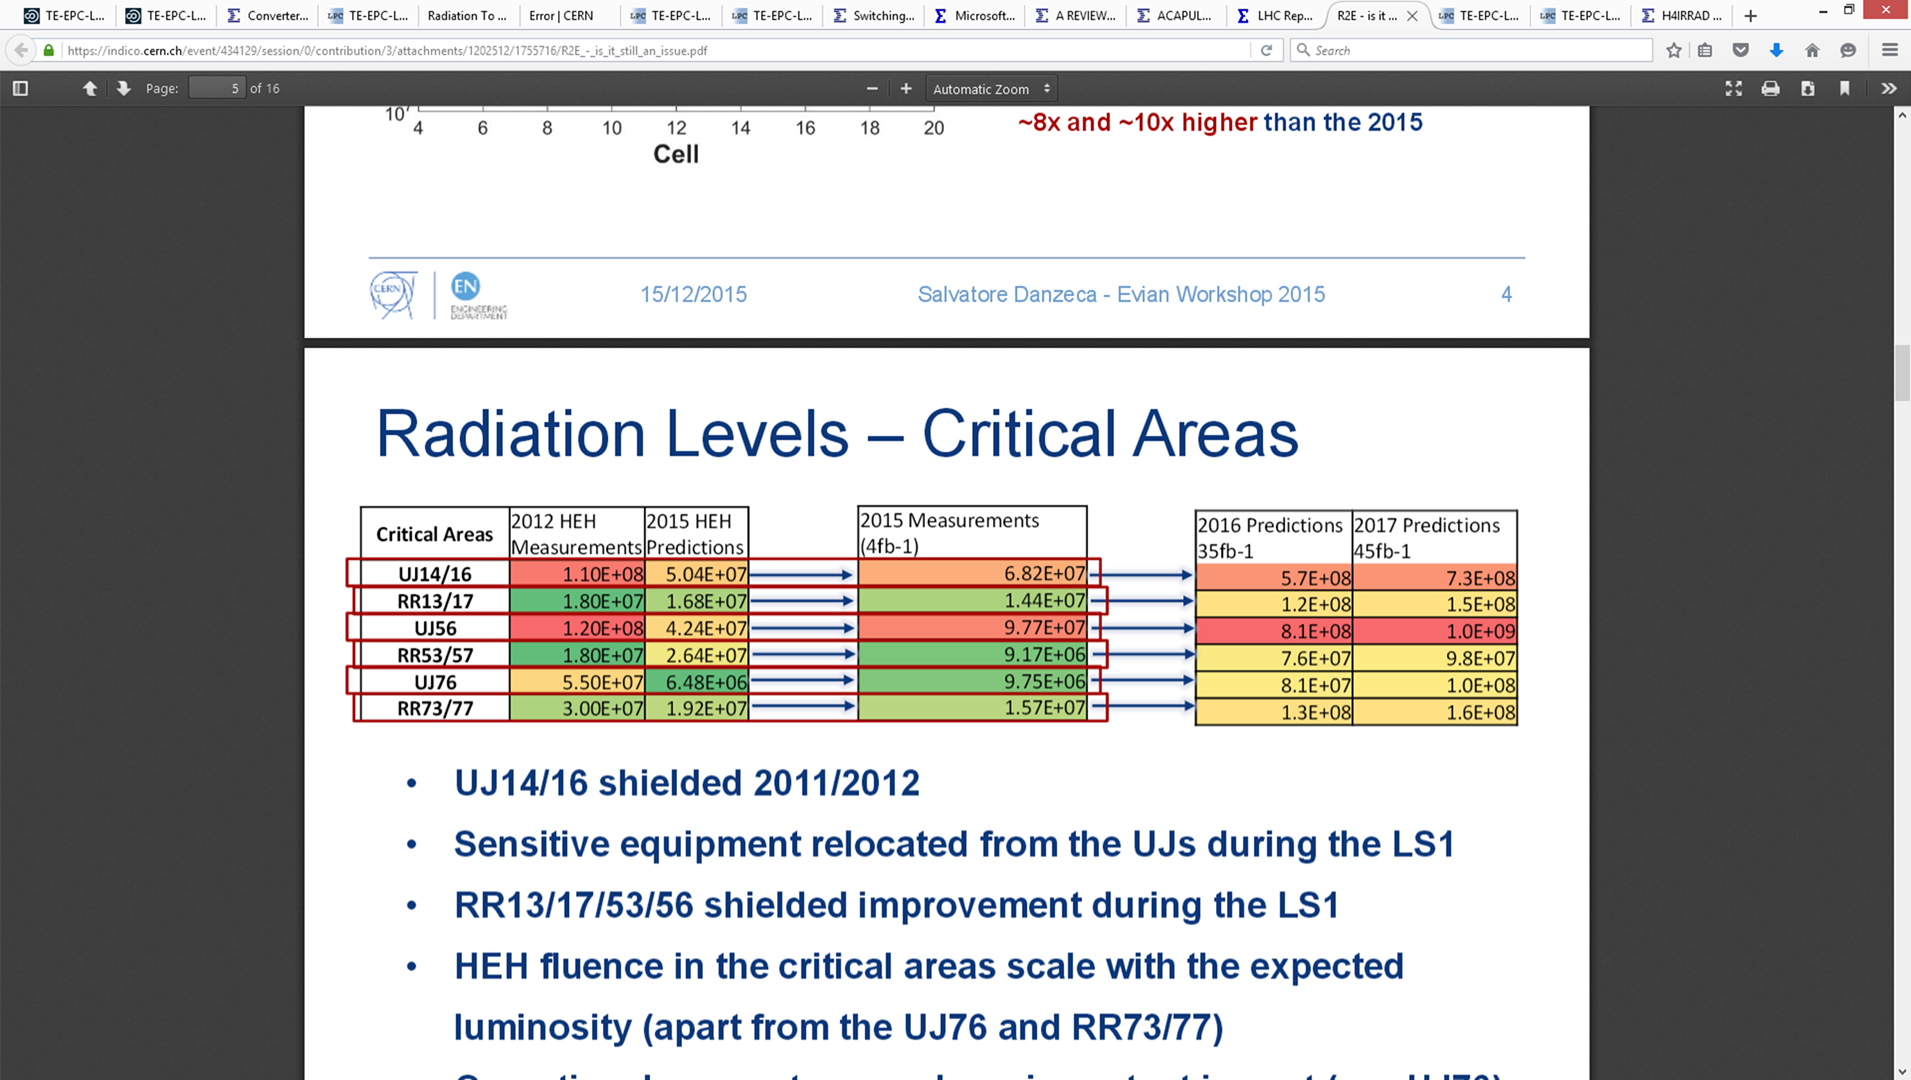Click the CERN logo in footer
The height and width of the screenshot is (1080, 1911).
[x=393, y=295]
